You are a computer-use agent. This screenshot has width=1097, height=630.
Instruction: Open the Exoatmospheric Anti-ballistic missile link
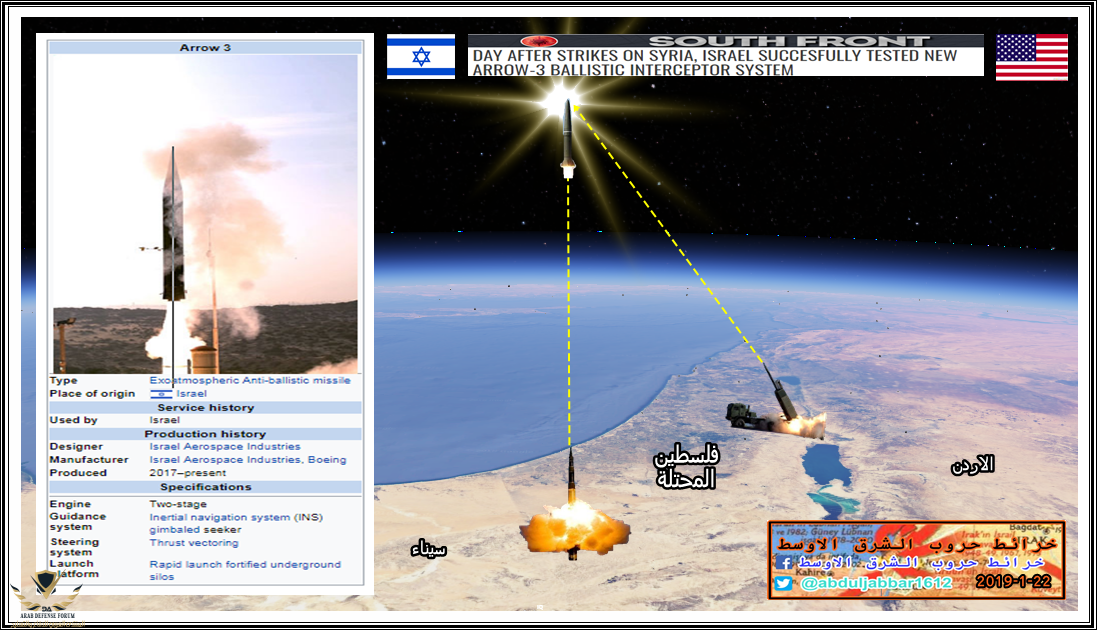click(250, 380)
